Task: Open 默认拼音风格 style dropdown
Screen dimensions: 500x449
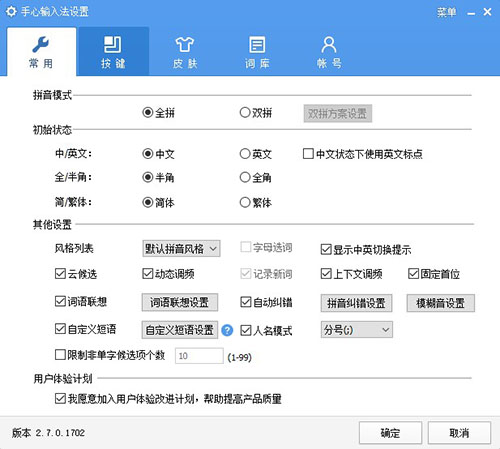Action: (x=181, y=249)
